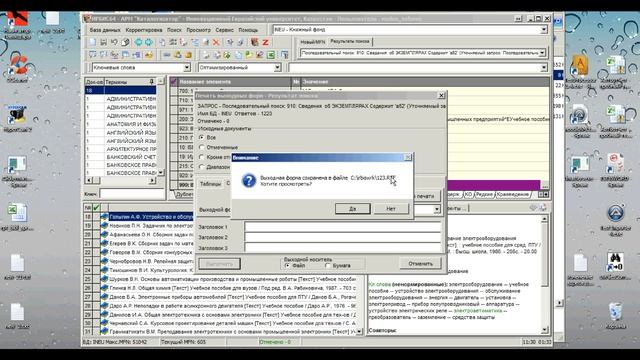Image resolution: width=640 pixels, height=360 pixels.
Task: Go to next record with green right arrow
Action: (x=149, y=42)
